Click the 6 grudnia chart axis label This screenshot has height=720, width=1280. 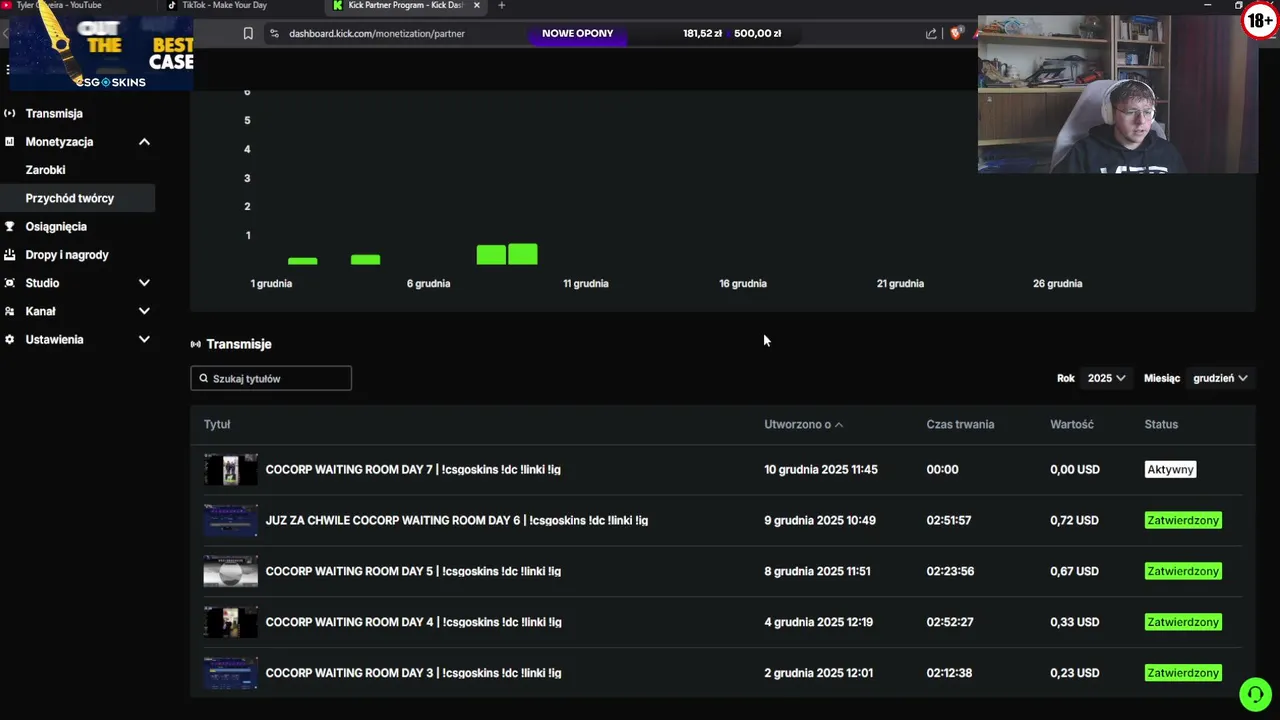pyautogui.click(x=428, y=283)
